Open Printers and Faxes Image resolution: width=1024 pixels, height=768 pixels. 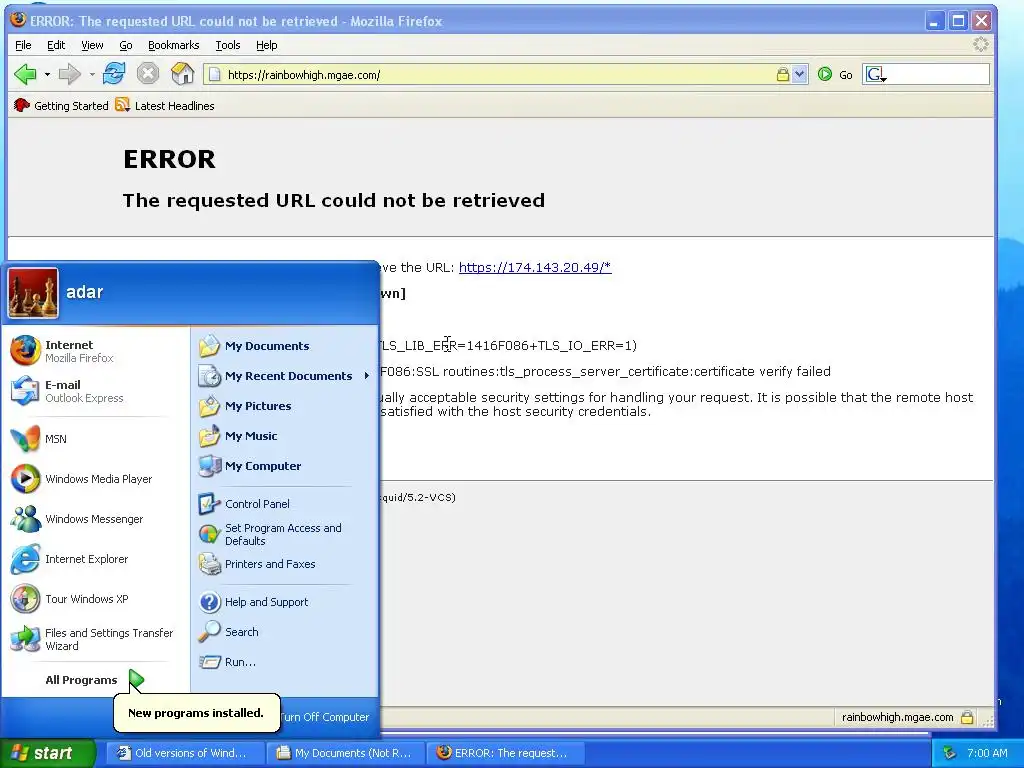[285, 564]
